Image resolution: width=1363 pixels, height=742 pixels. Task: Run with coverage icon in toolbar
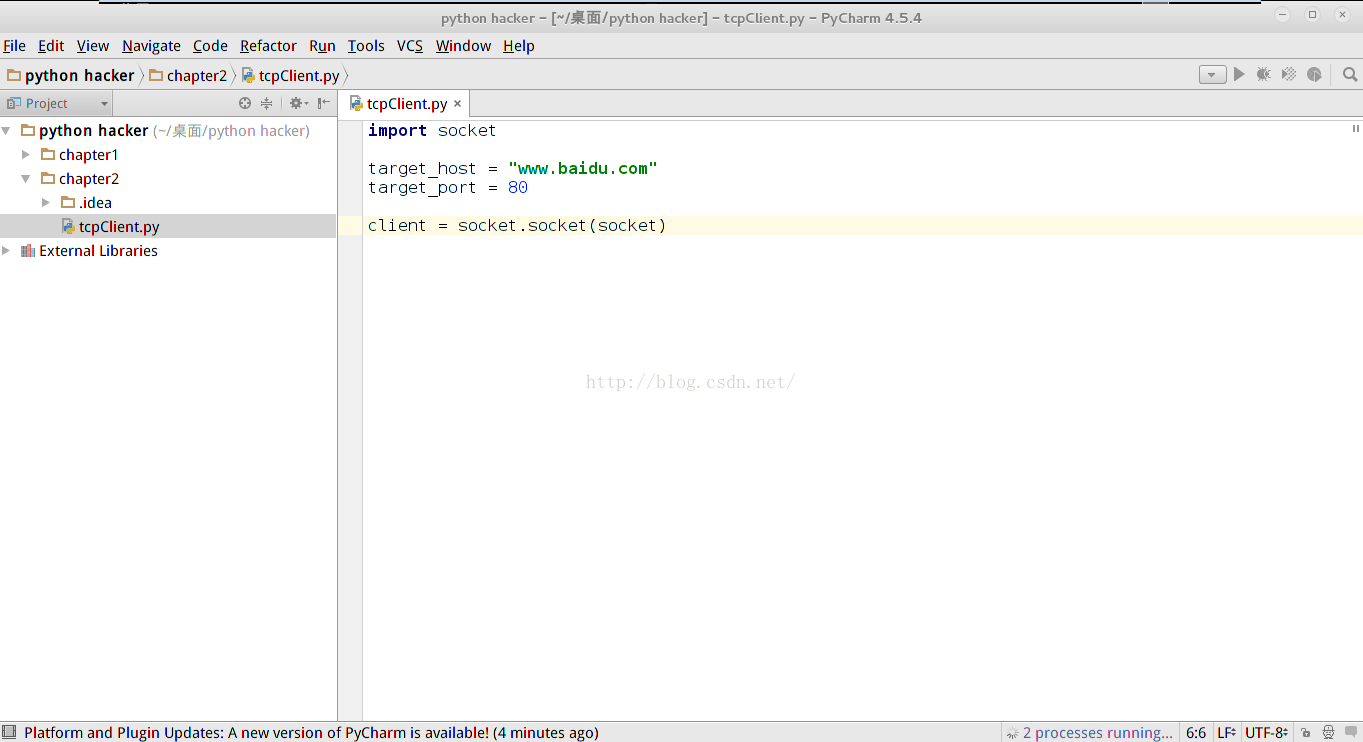tap(1289, 74)
